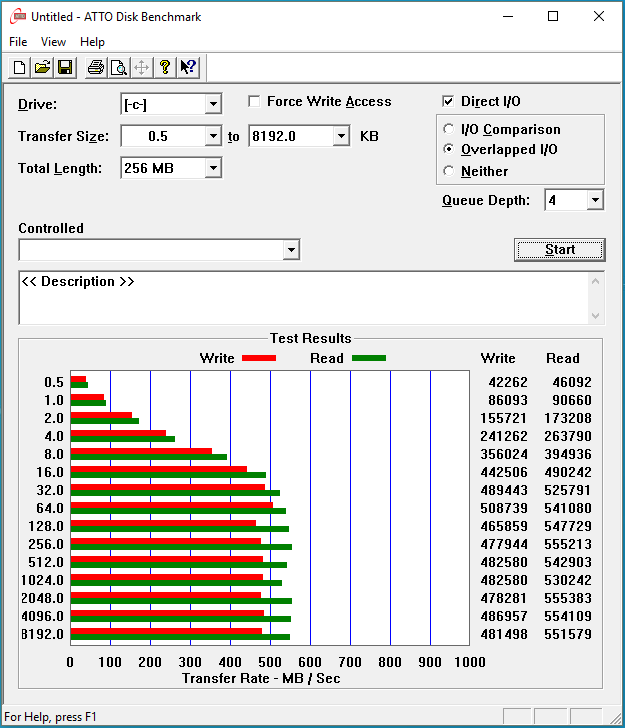Select Overlapped I/O radio button
Screen dimensions: 625x728
448,149
